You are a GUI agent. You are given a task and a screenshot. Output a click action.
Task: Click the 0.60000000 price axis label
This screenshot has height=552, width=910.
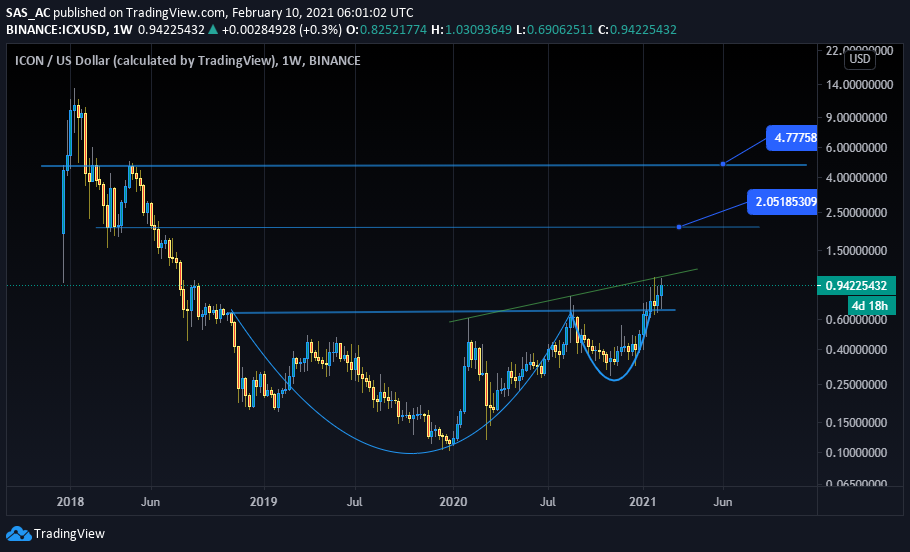click(856, 320)
